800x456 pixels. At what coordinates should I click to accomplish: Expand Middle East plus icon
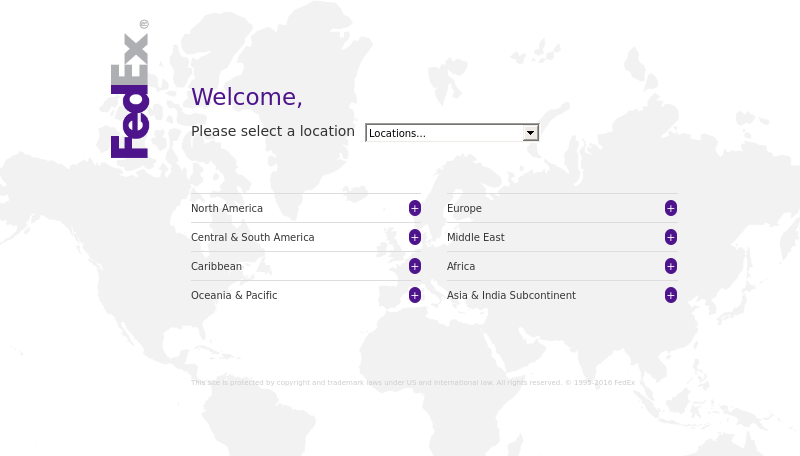(671, 237)
